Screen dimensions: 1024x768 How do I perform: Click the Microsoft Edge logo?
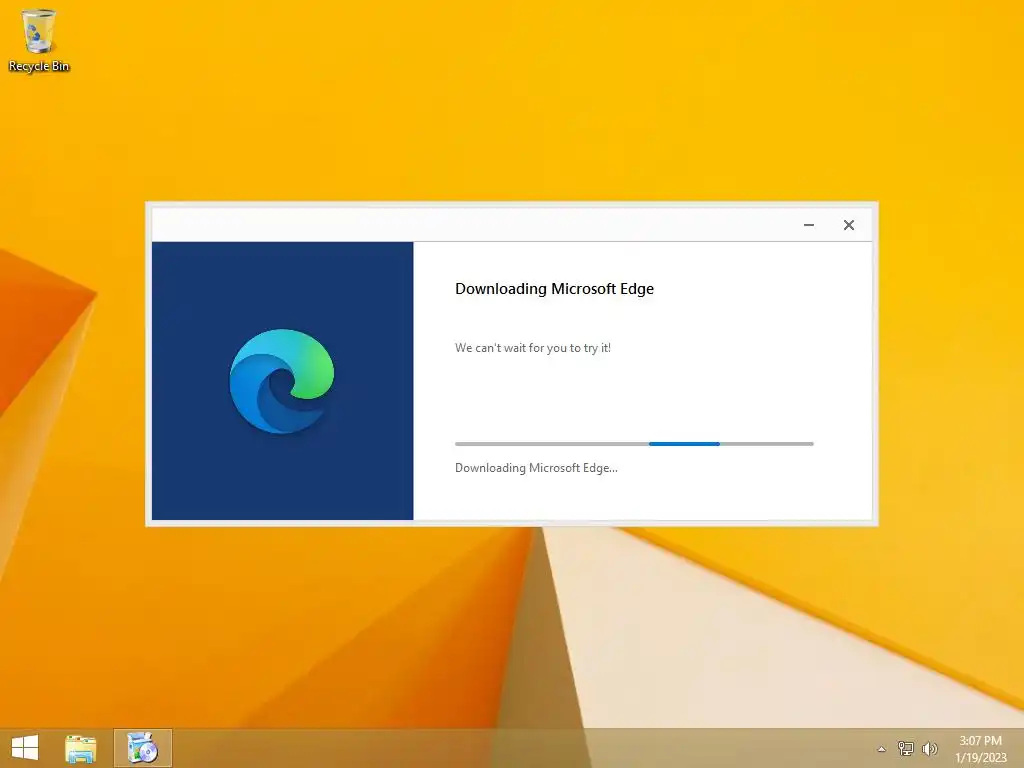point(281,381)
